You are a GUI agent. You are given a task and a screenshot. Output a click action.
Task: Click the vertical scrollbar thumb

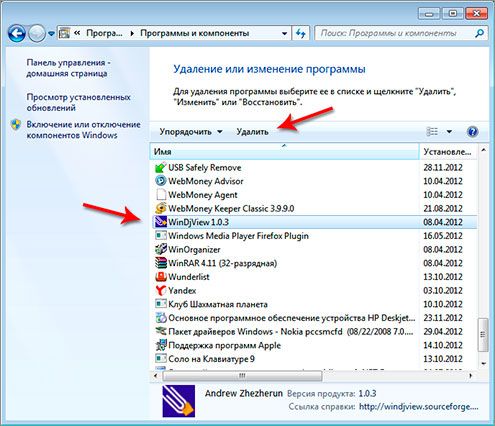(x=483, y=335)
